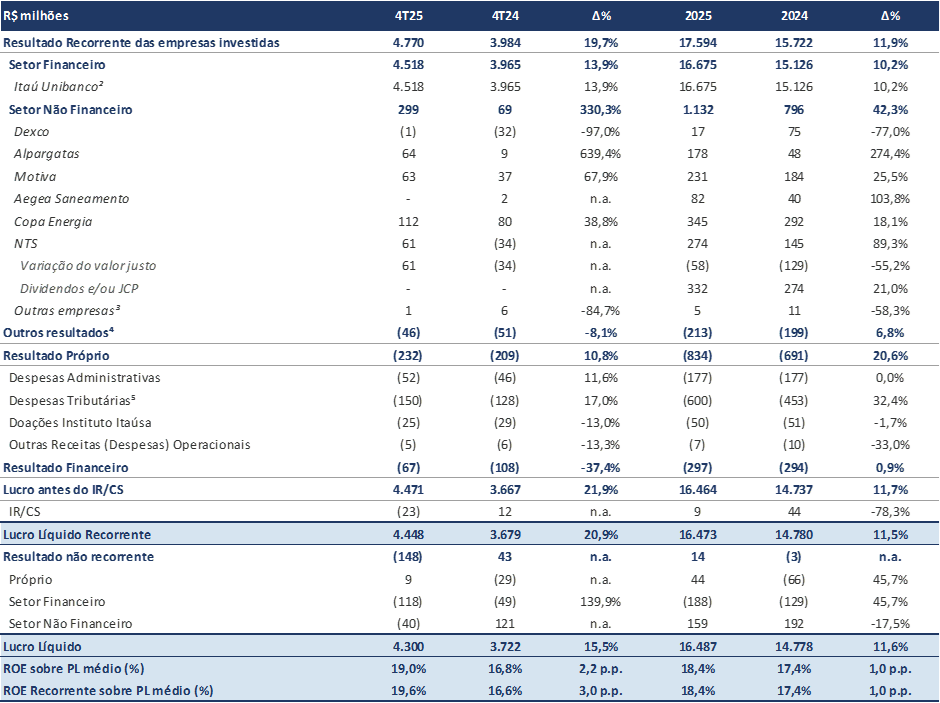
Task: Click the Copa Energia row label
Action: click(55, 221)
